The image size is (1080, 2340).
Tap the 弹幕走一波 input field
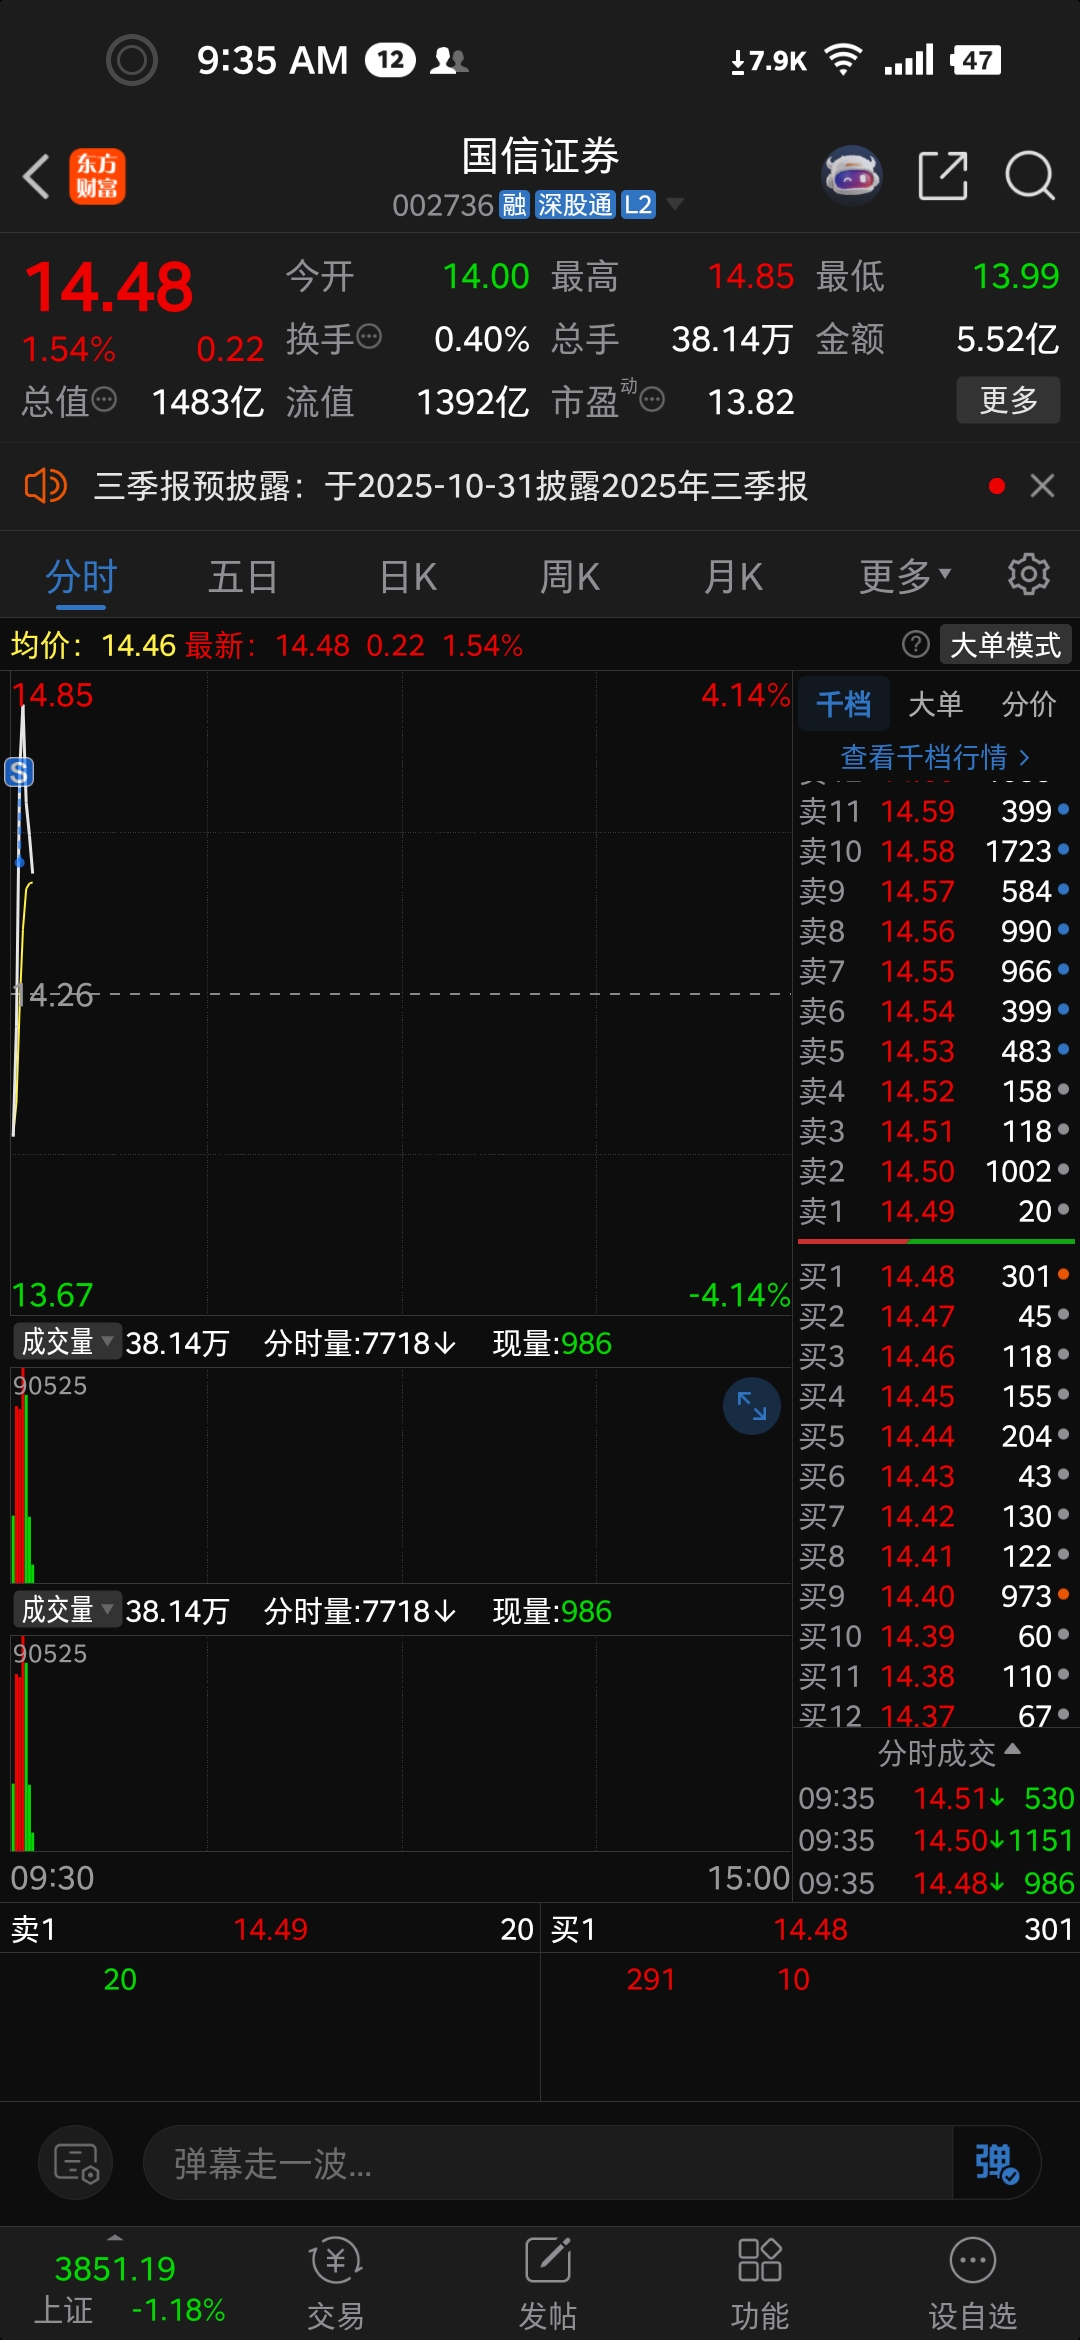[548, 2163]
